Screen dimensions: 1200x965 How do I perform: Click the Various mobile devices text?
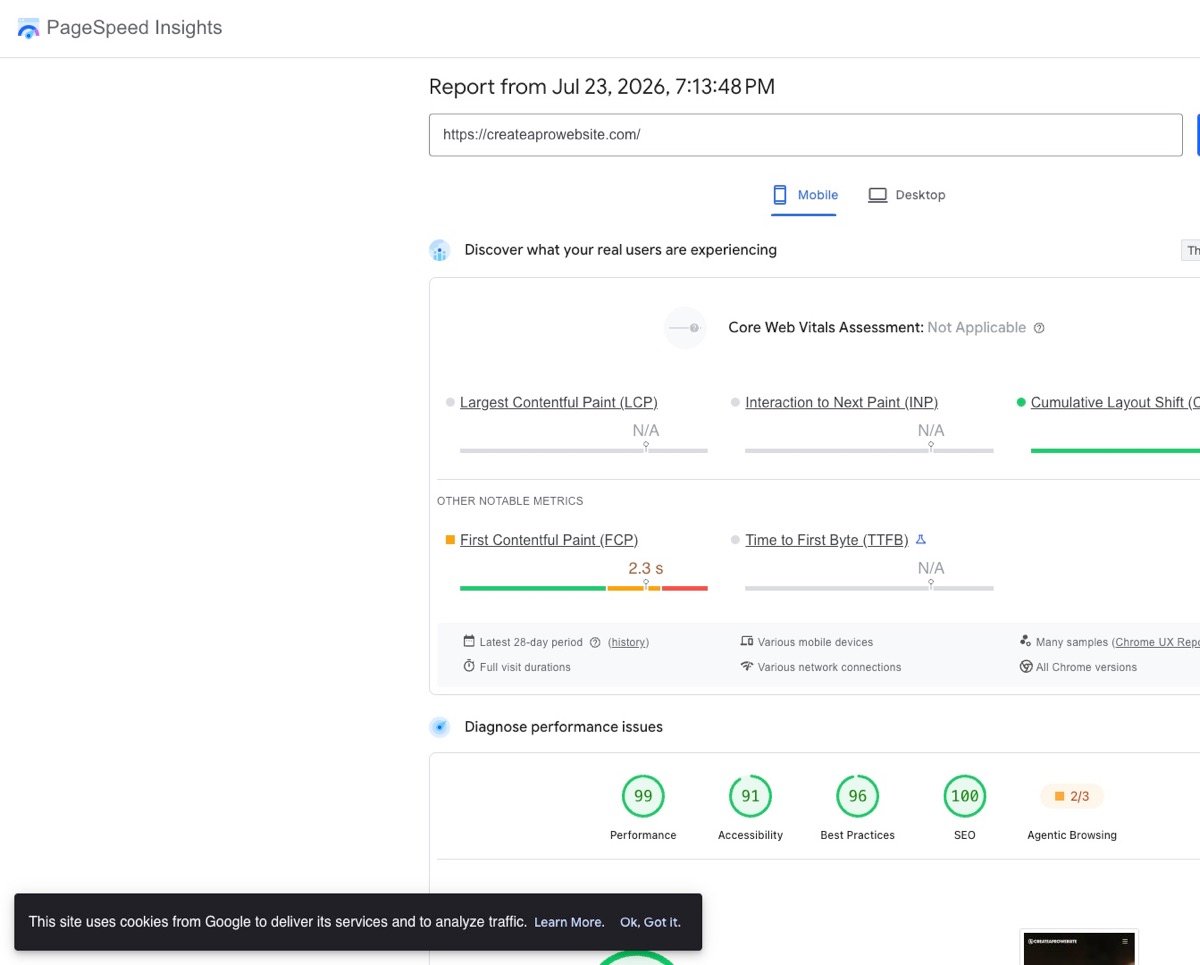[x=815, y=642]
